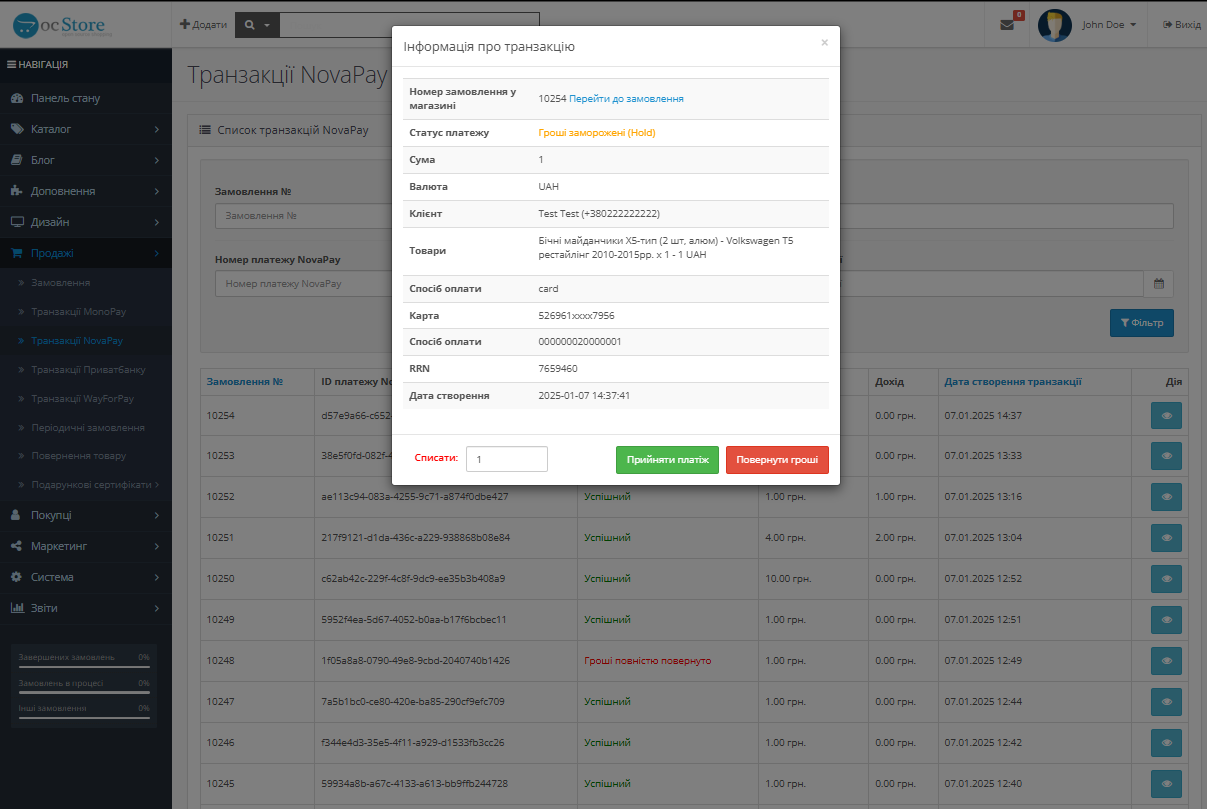
Task: View transaction for order 10251
Action: click(1166, 538)
